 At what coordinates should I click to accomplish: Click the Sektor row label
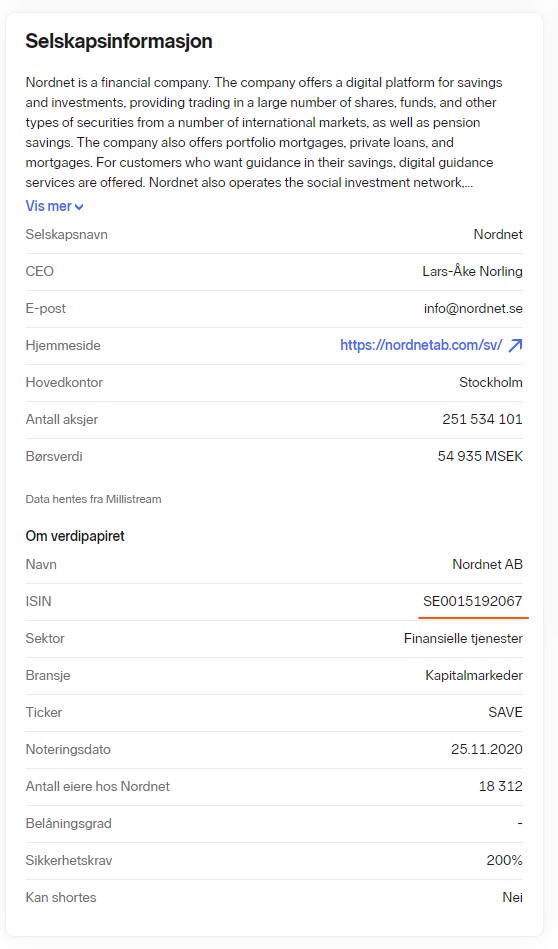(45, 638)
